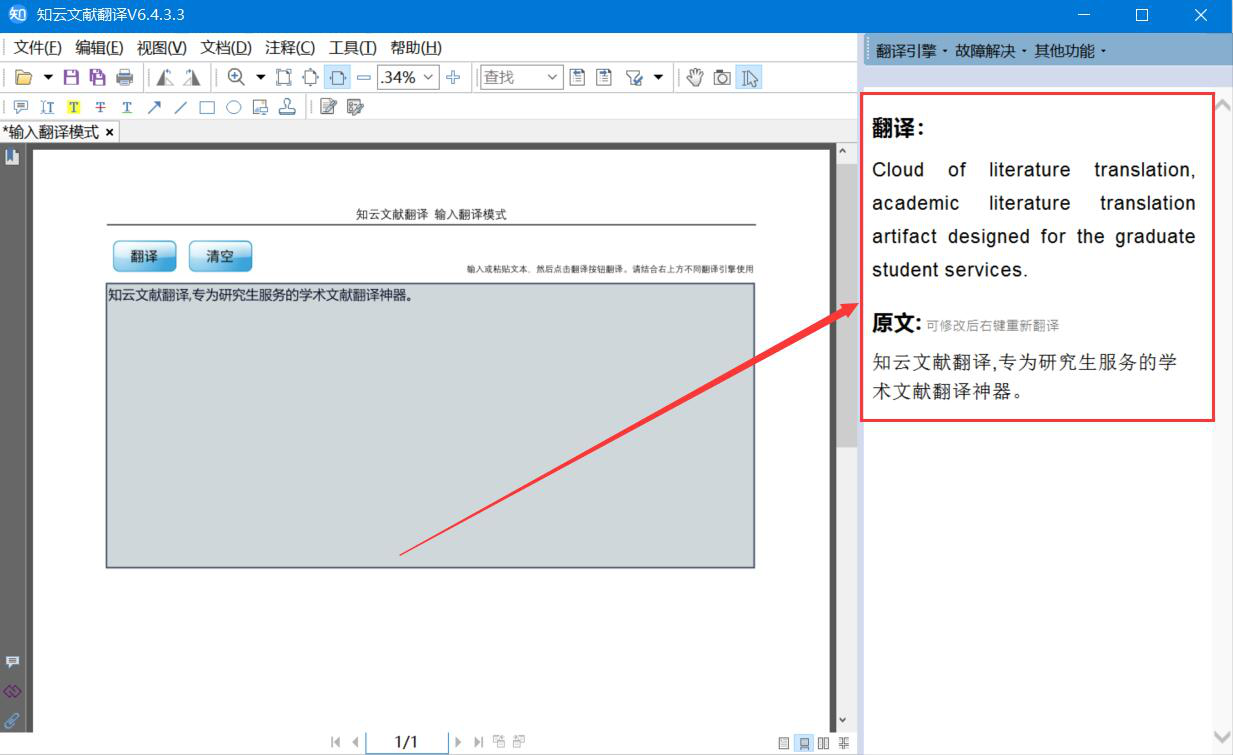Open the 文档(D) menu
This screenshot has width=1233, height=755.
click(226, 48)
